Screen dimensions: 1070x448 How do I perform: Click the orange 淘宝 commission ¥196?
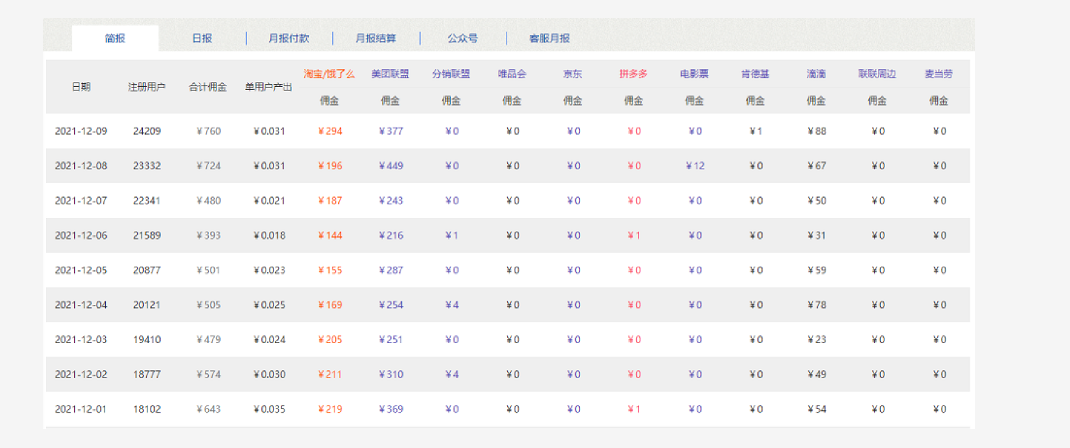(330, 166)
